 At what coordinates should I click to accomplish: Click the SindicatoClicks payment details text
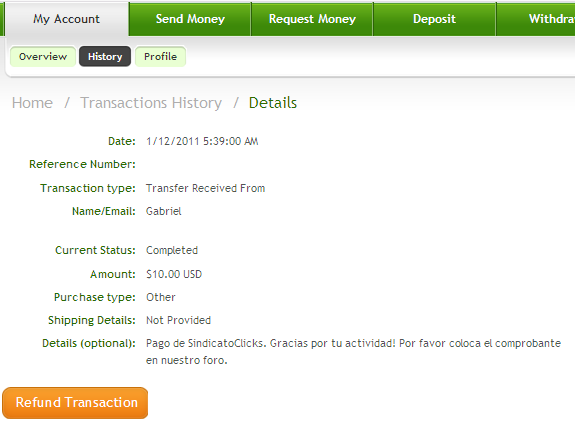click(353, 352)
